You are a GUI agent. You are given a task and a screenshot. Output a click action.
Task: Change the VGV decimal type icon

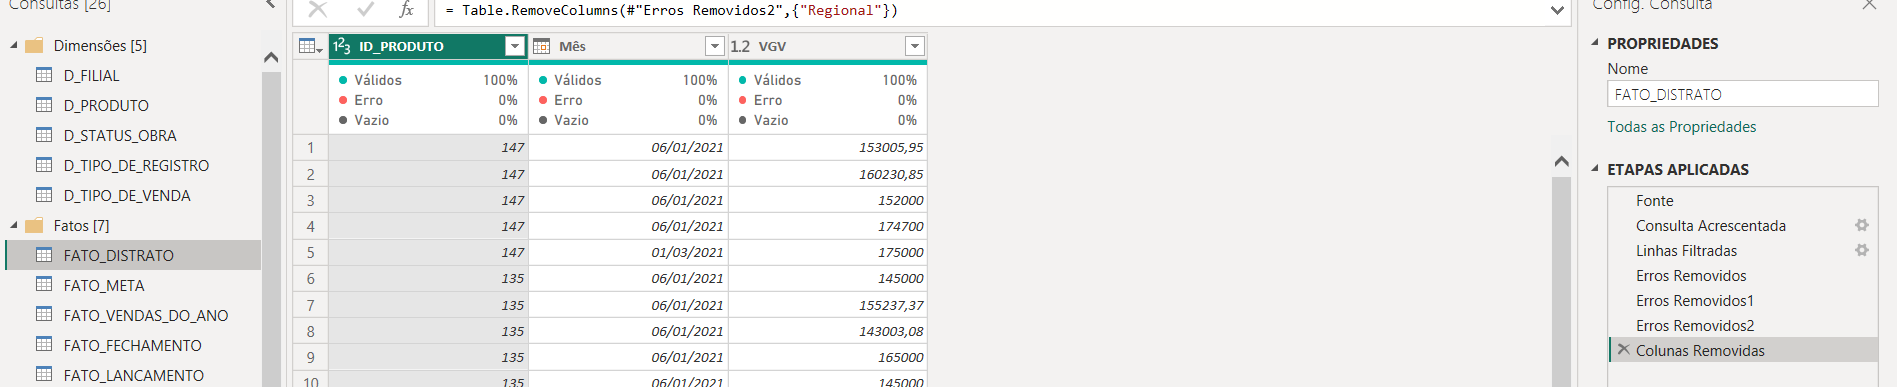pyautogui.click(x=740, y=46)
